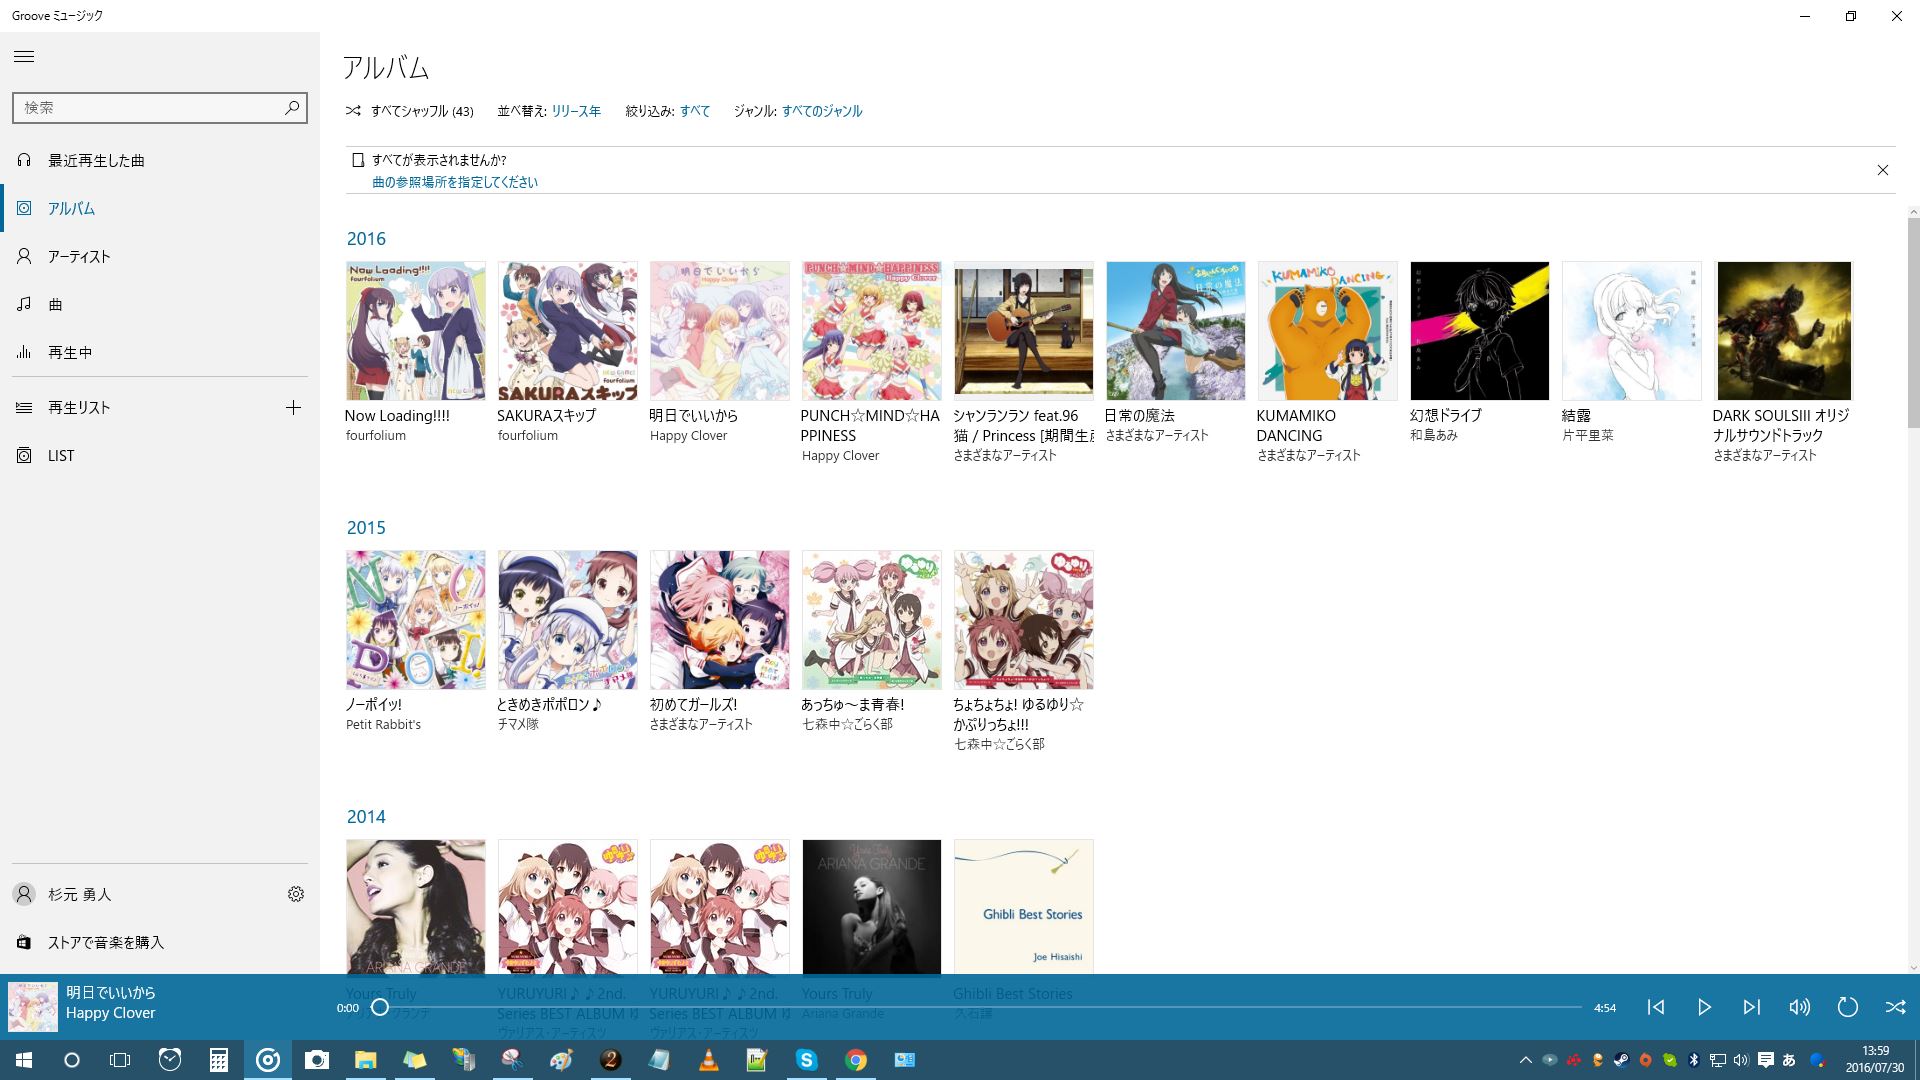Click the search magnifier icon

[x=292, y=107]
